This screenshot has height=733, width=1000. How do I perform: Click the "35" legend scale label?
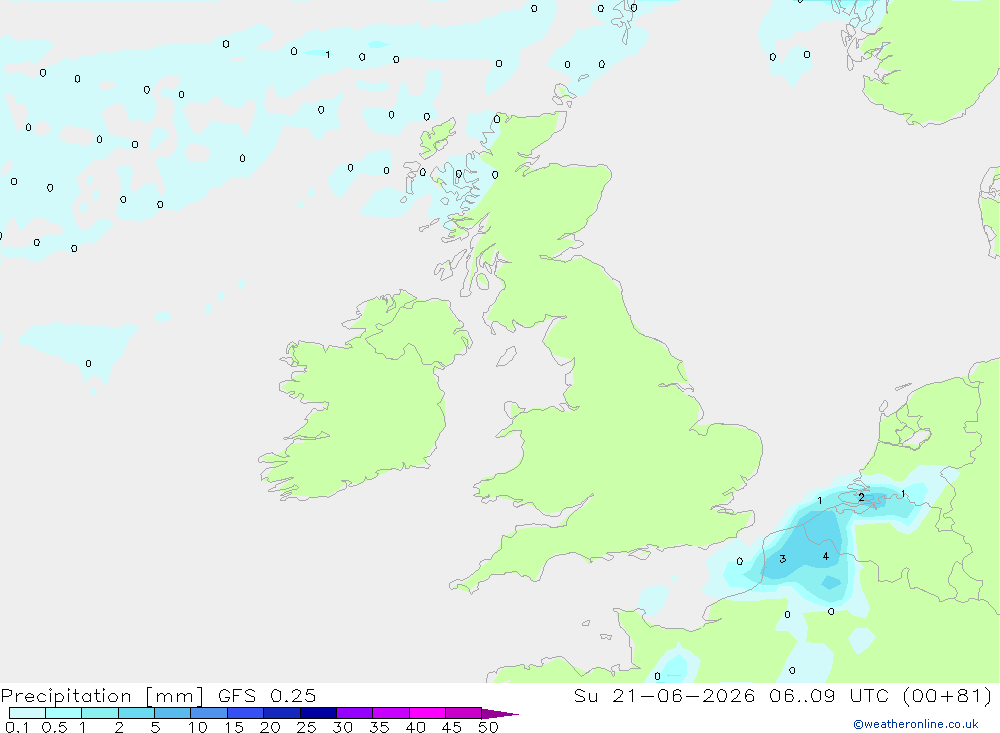coord(379,727)
